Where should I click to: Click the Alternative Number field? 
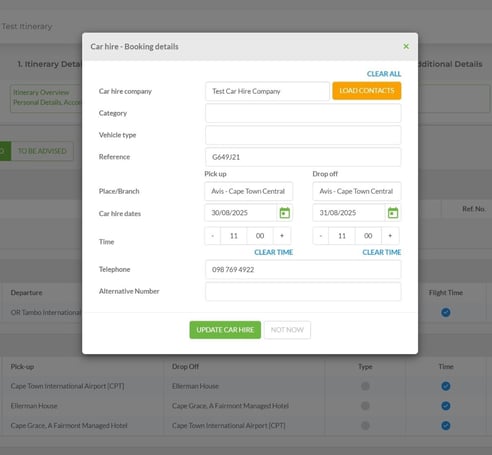point(303,291)
